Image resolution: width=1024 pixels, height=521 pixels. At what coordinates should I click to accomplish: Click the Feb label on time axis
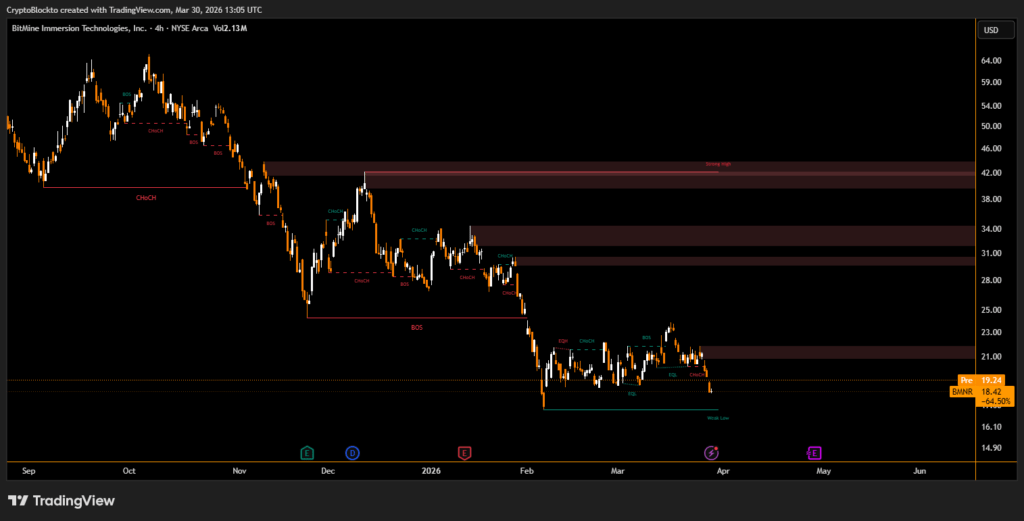(x=528, y=469)
